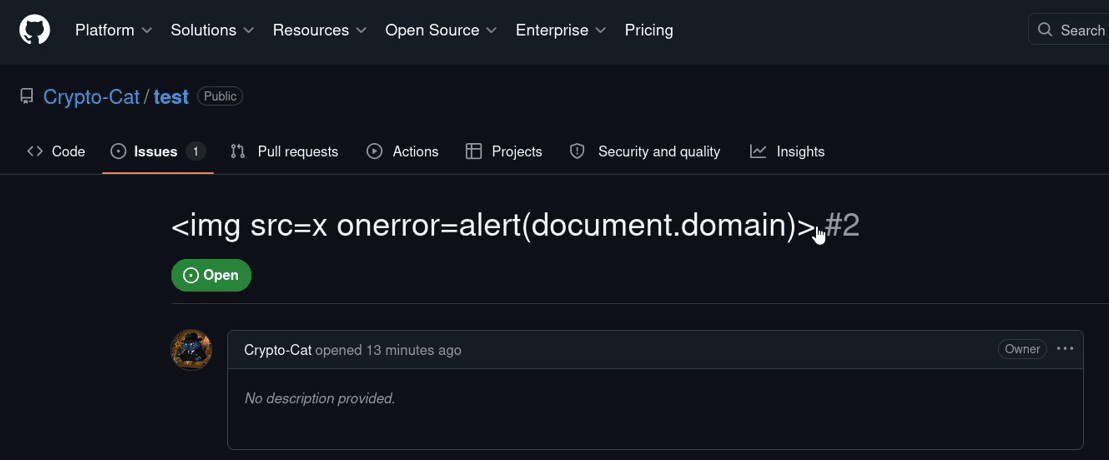This screenshot has width=1109, height=460.
Task: Click the 13 minutes ago timestamp
Action: click(x=414, y=350)
